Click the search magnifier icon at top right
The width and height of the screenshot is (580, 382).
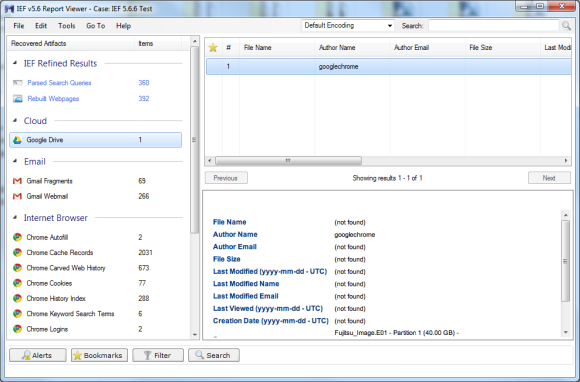click(566, 26)
